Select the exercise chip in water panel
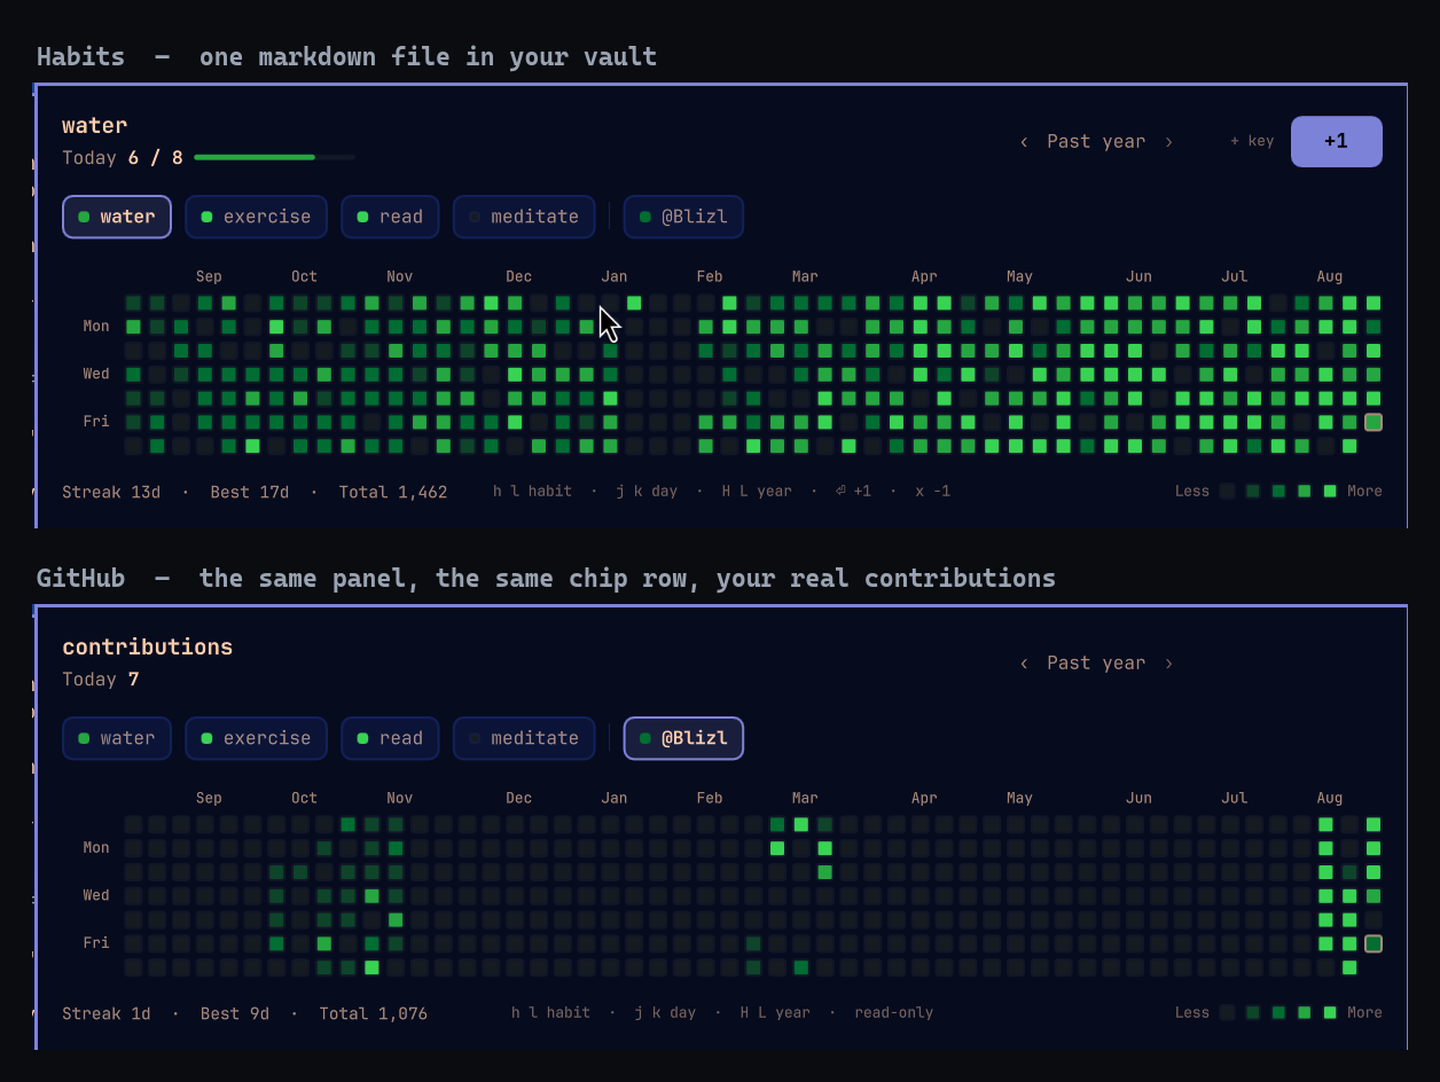The width and height of the screenshot is (1440, 1082). click(256, 217)
